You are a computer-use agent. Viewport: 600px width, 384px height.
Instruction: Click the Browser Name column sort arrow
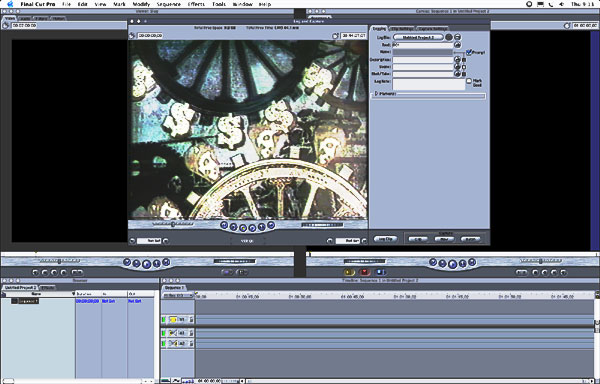(x=74, y=294)
